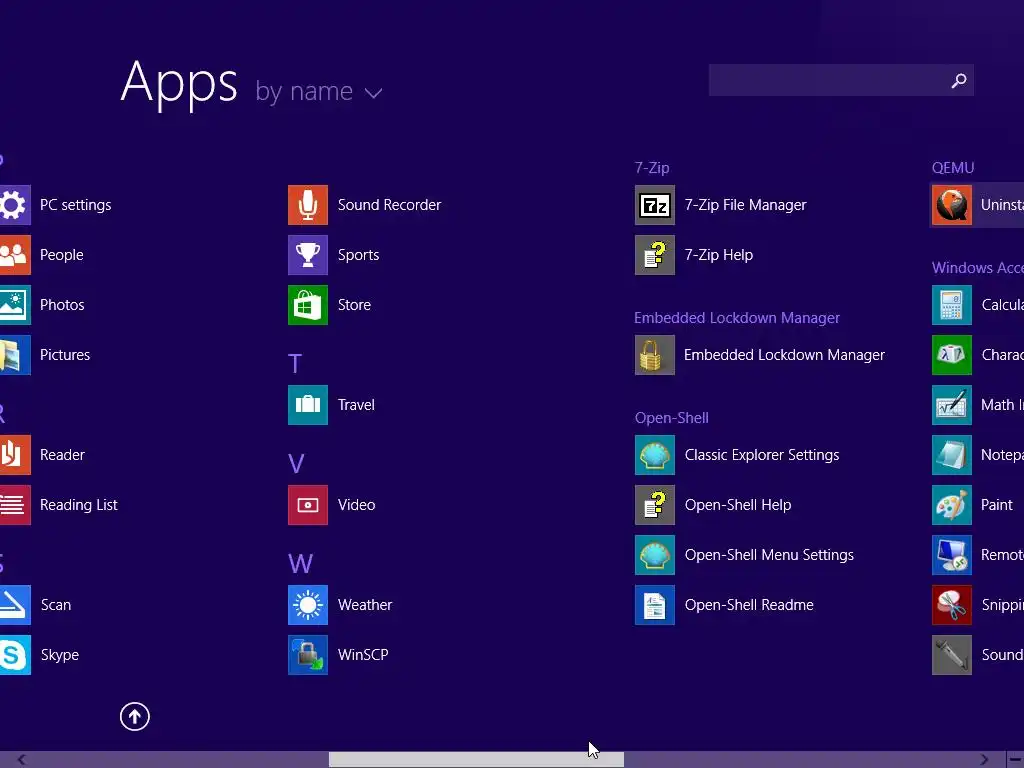Screen dimensions: 1024x768
Task: Click the 'Reading List' label
Action: pyautogui.click(x=78, y=505)
